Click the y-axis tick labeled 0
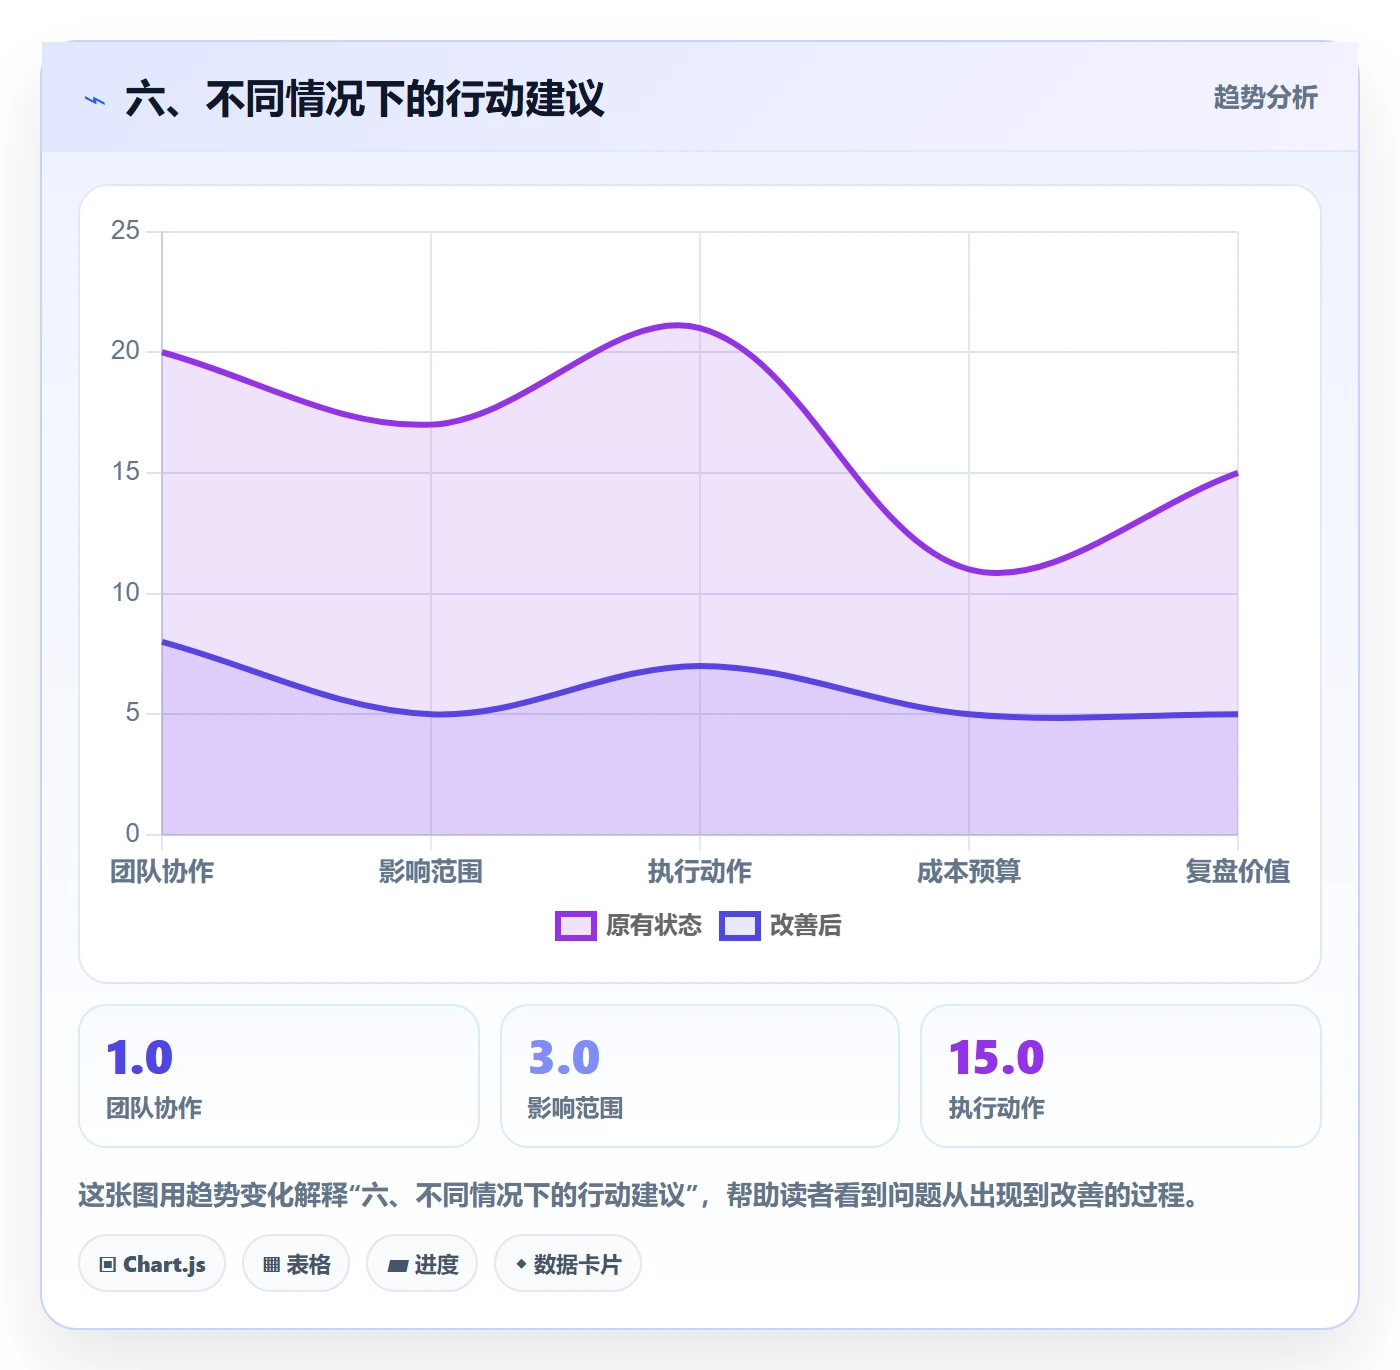 click(132, 834)
